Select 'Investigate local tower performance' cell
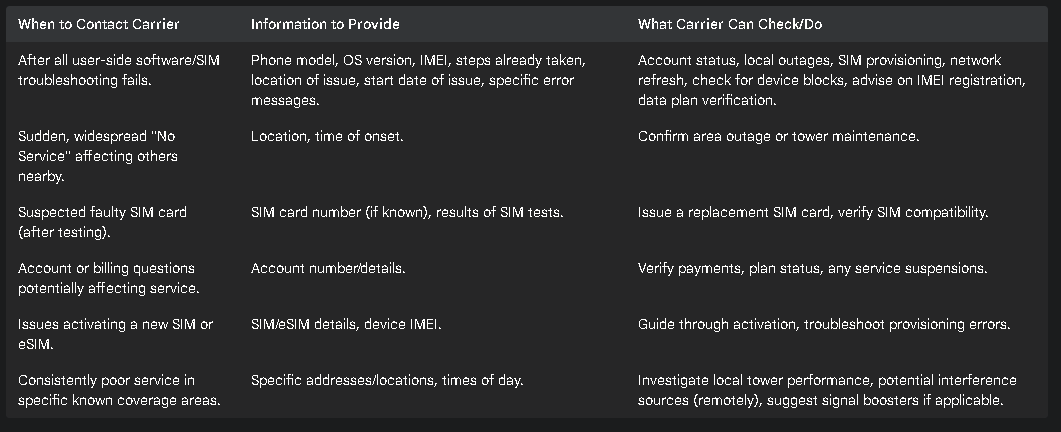 coord(827,391)
